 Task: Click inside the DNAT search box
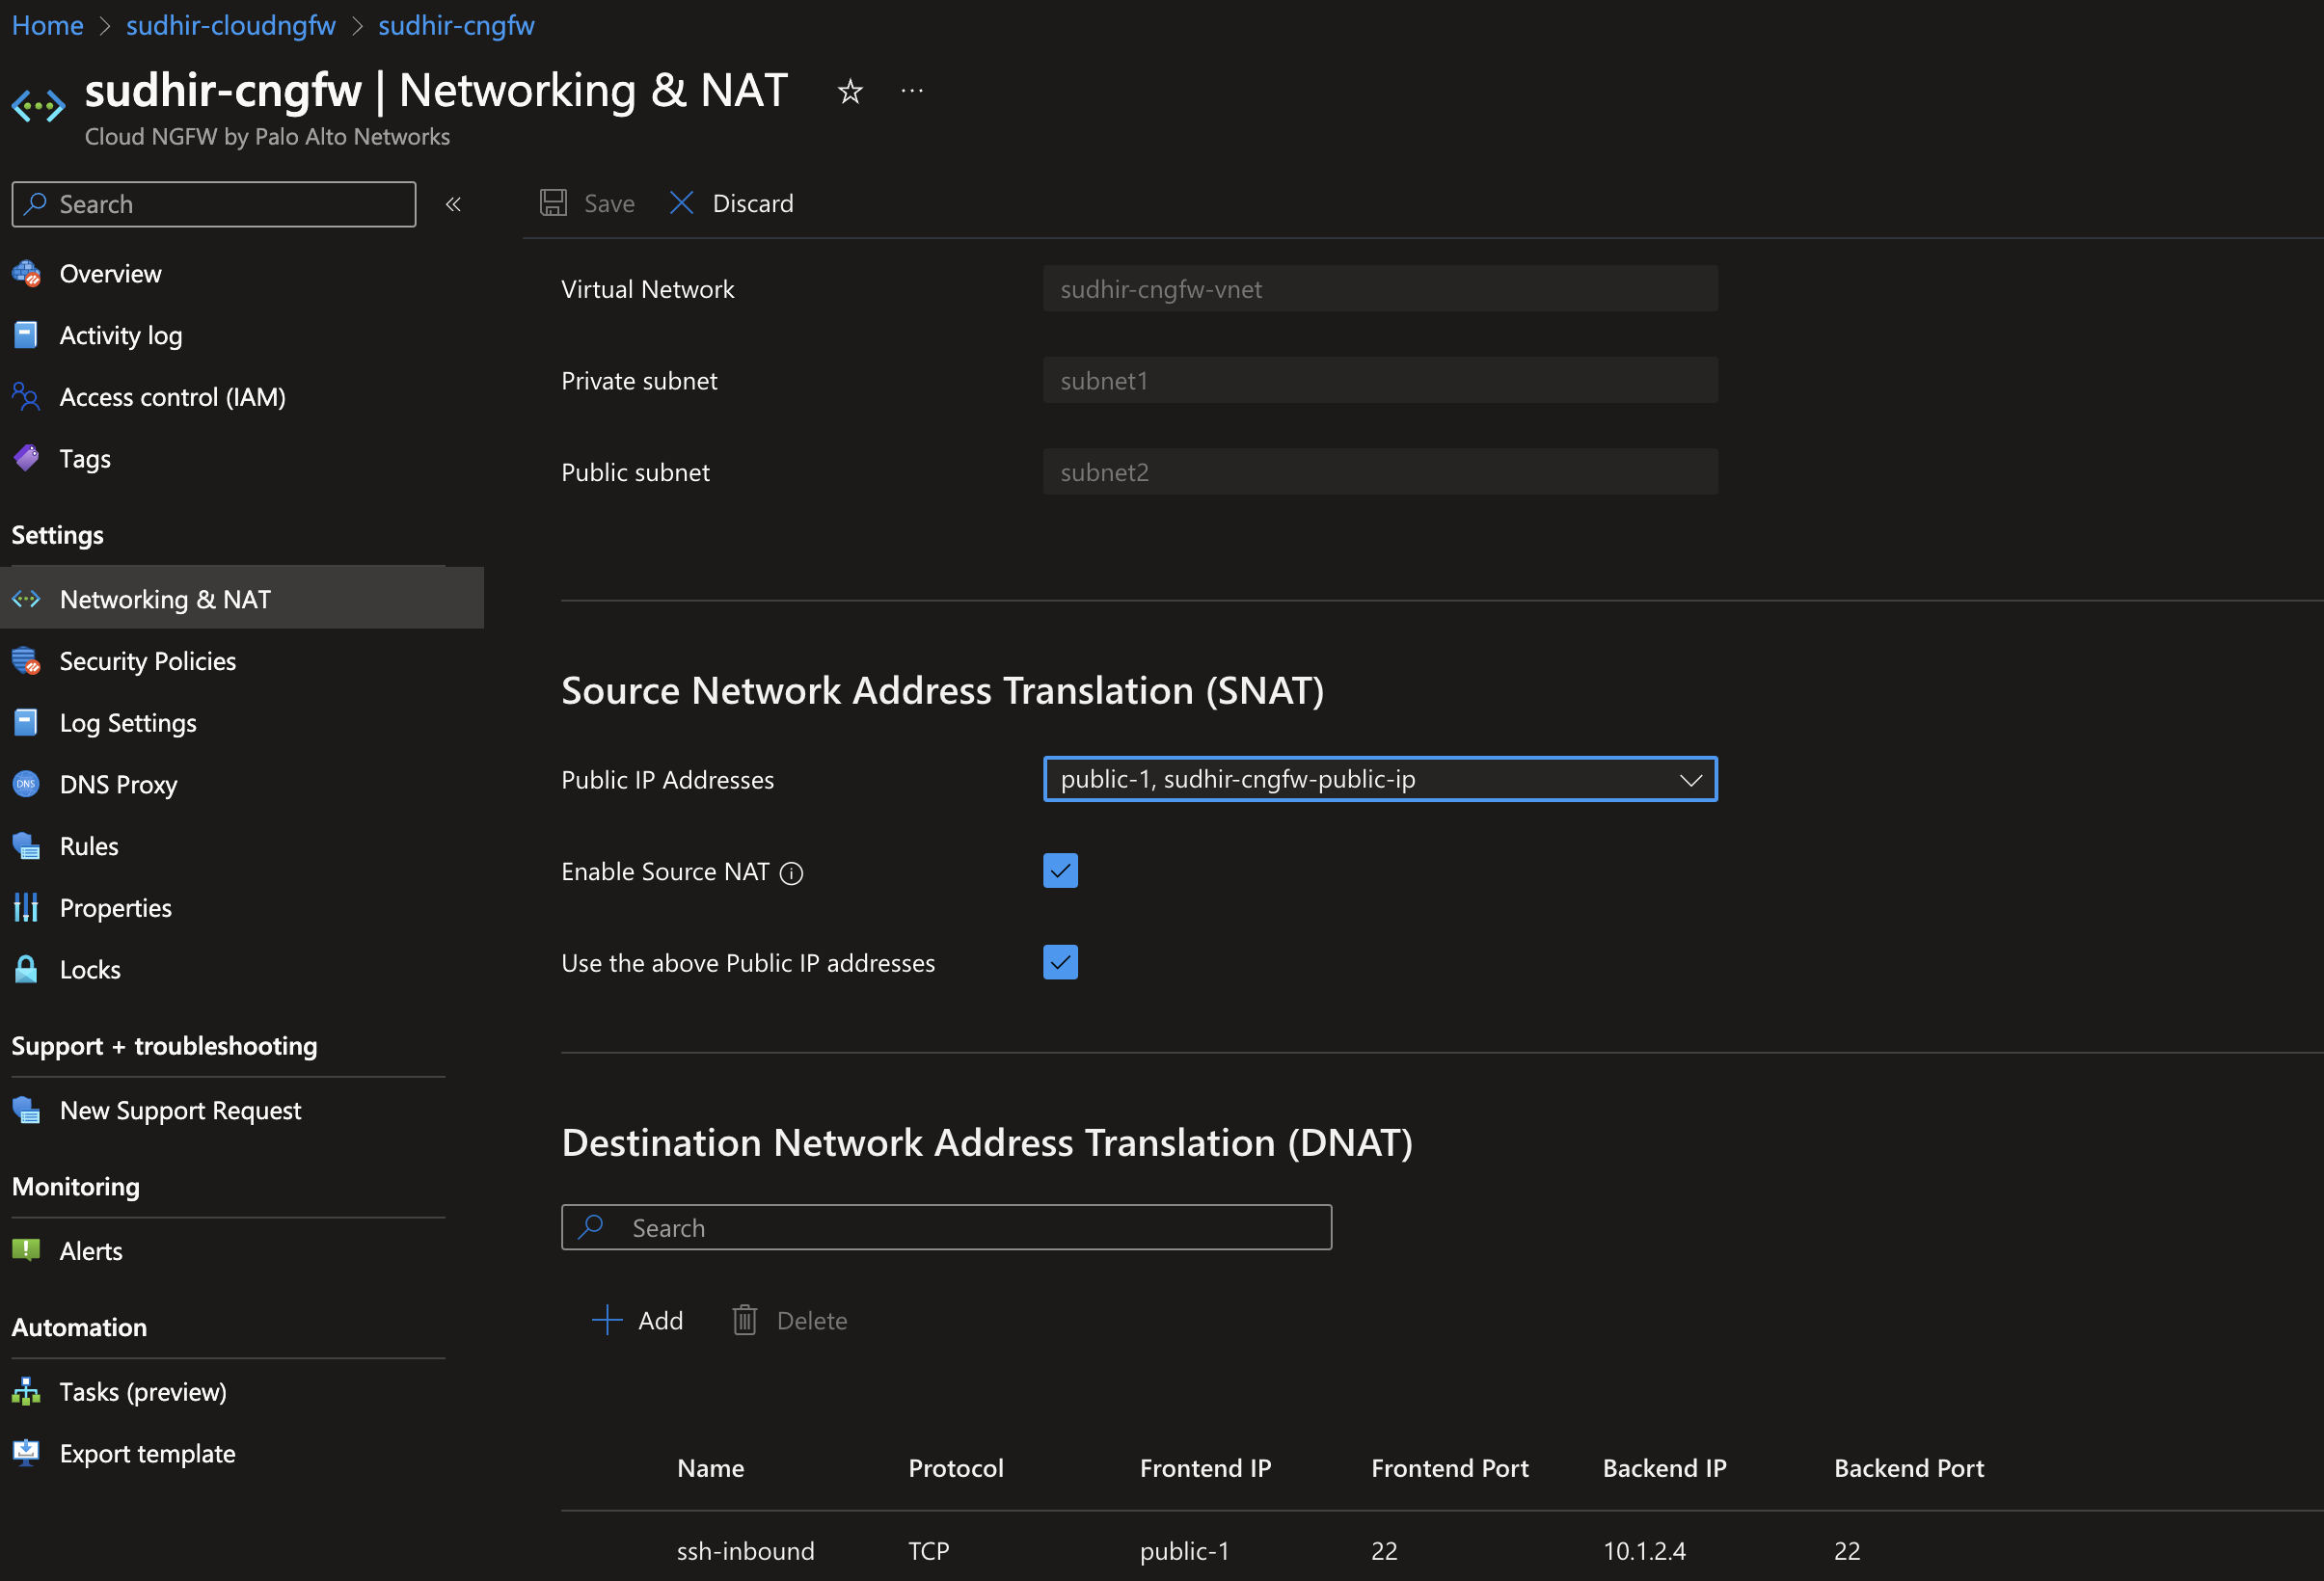[946, 1227]
